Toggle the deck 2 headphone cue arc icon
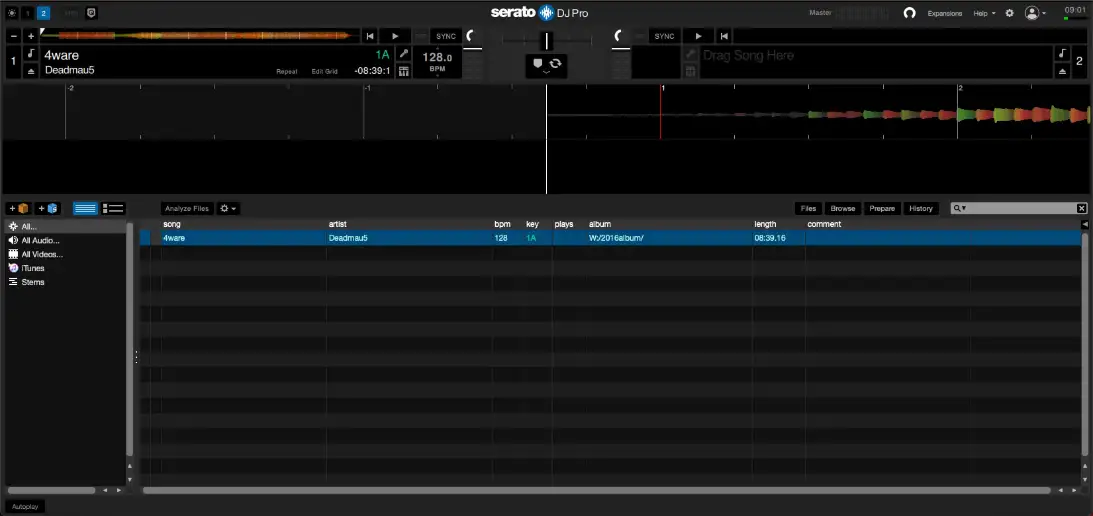1093x516 pixels. click(619, 36)
